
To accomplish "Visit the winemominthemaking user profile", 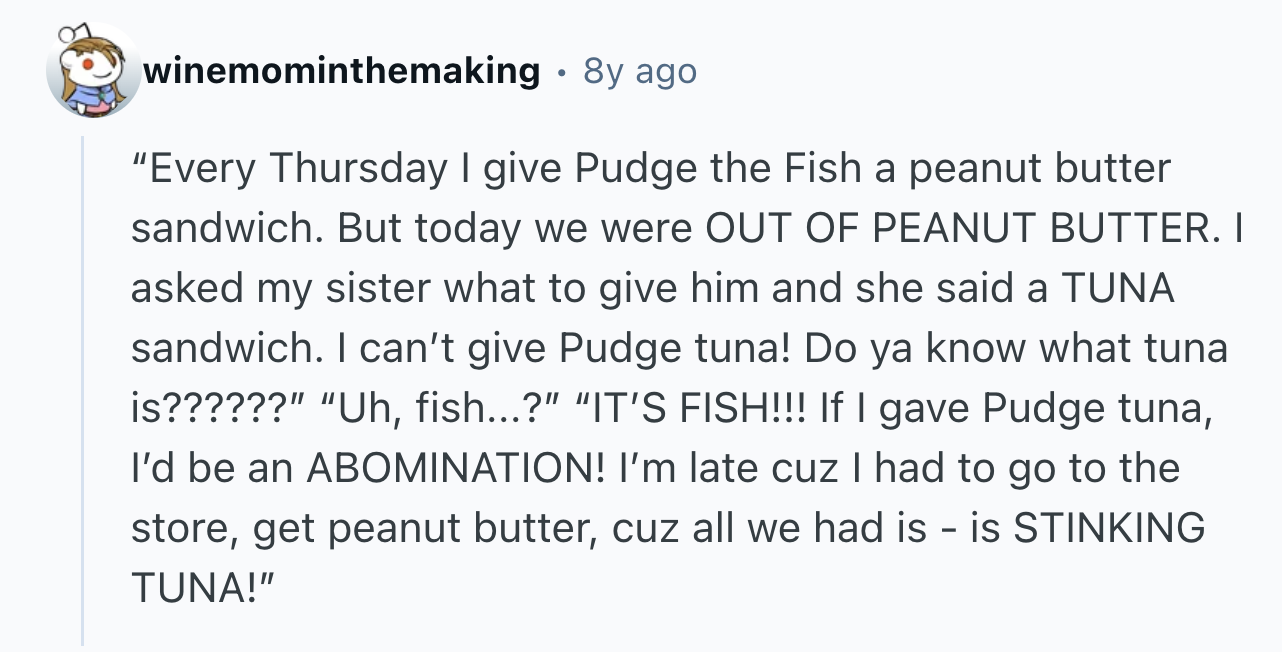I will (341, 71).
